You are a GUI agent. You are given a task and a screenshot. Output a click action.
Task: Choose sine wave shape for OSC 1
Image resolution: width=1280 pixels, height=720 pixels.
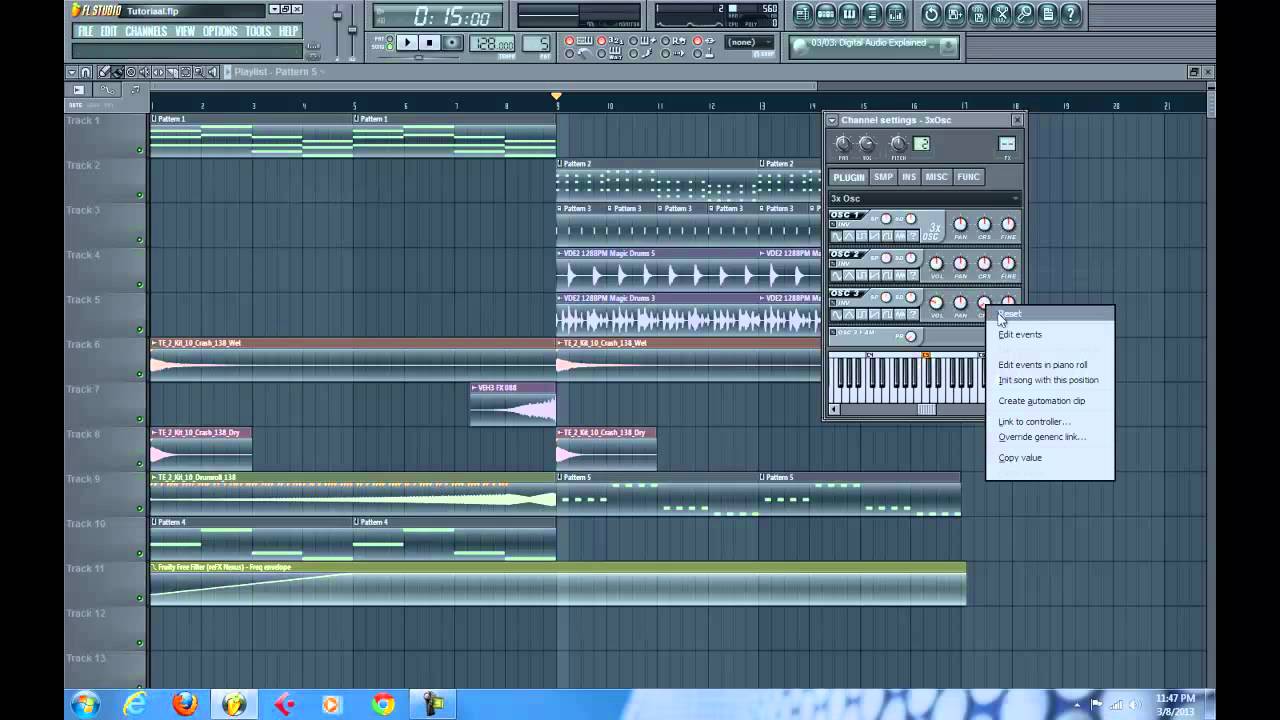[836, 236]
